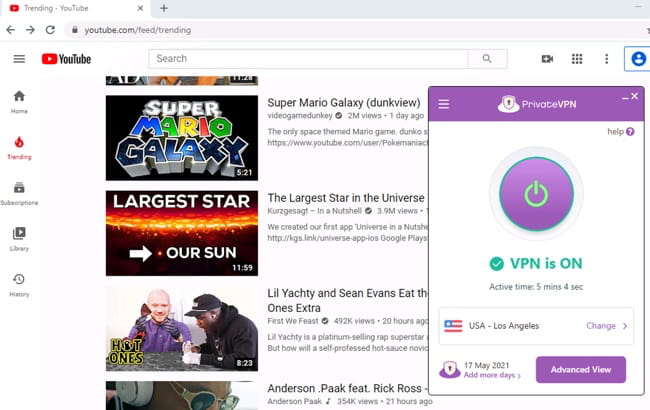Click the Add more days link
The width and height of the screenshot is (650, 410).
click(x=492, y=376)
